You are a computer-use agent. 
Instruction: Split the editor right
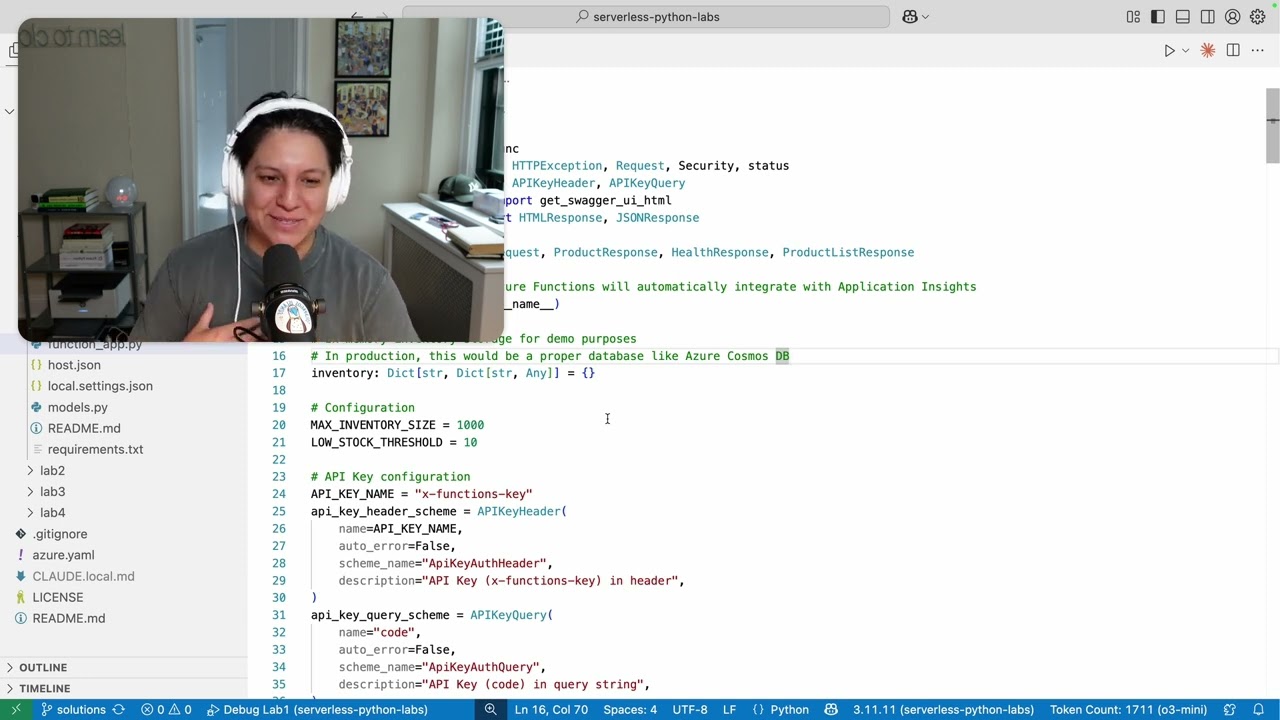coord(1233,51)
